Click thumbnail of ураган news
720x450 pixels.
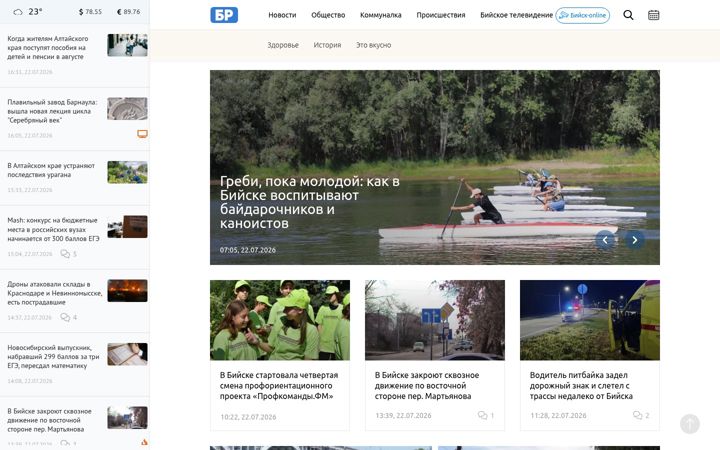point(127,172)
